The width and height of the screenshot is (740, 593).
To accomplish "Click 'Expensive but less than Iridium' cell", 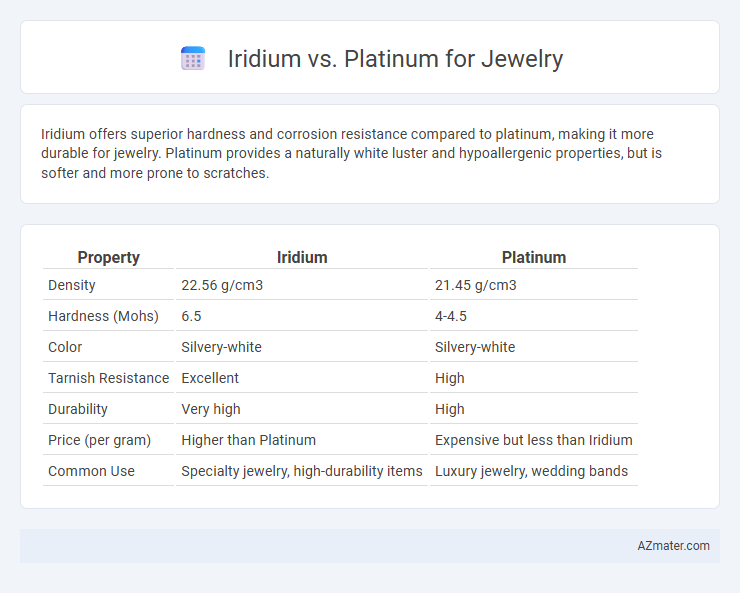I will tap(533, 440).
